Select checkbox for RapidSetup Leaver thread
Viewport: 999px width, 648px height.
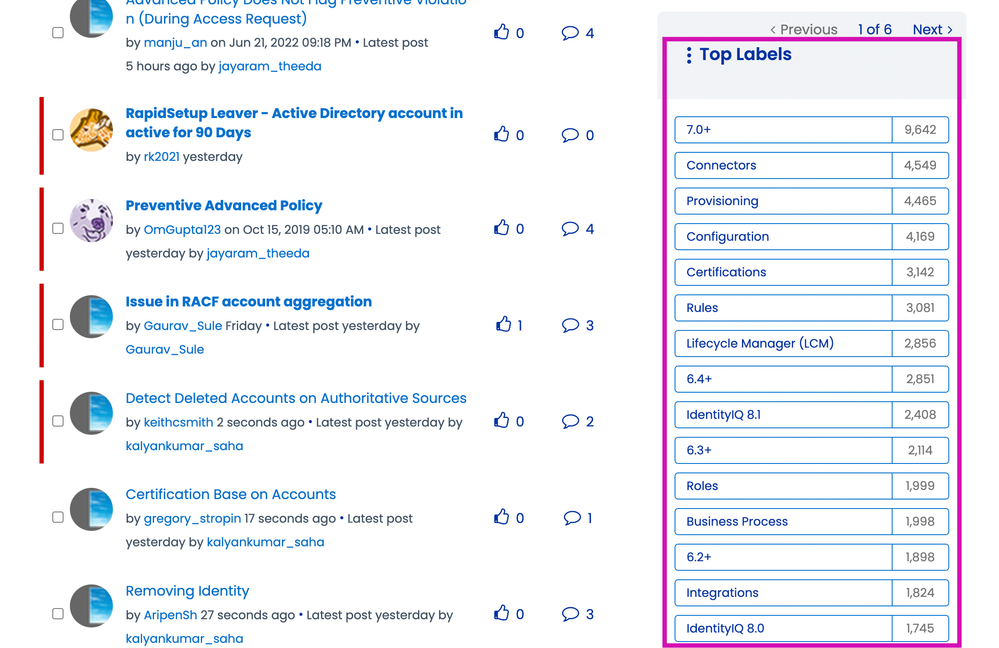tap(58, 134)
